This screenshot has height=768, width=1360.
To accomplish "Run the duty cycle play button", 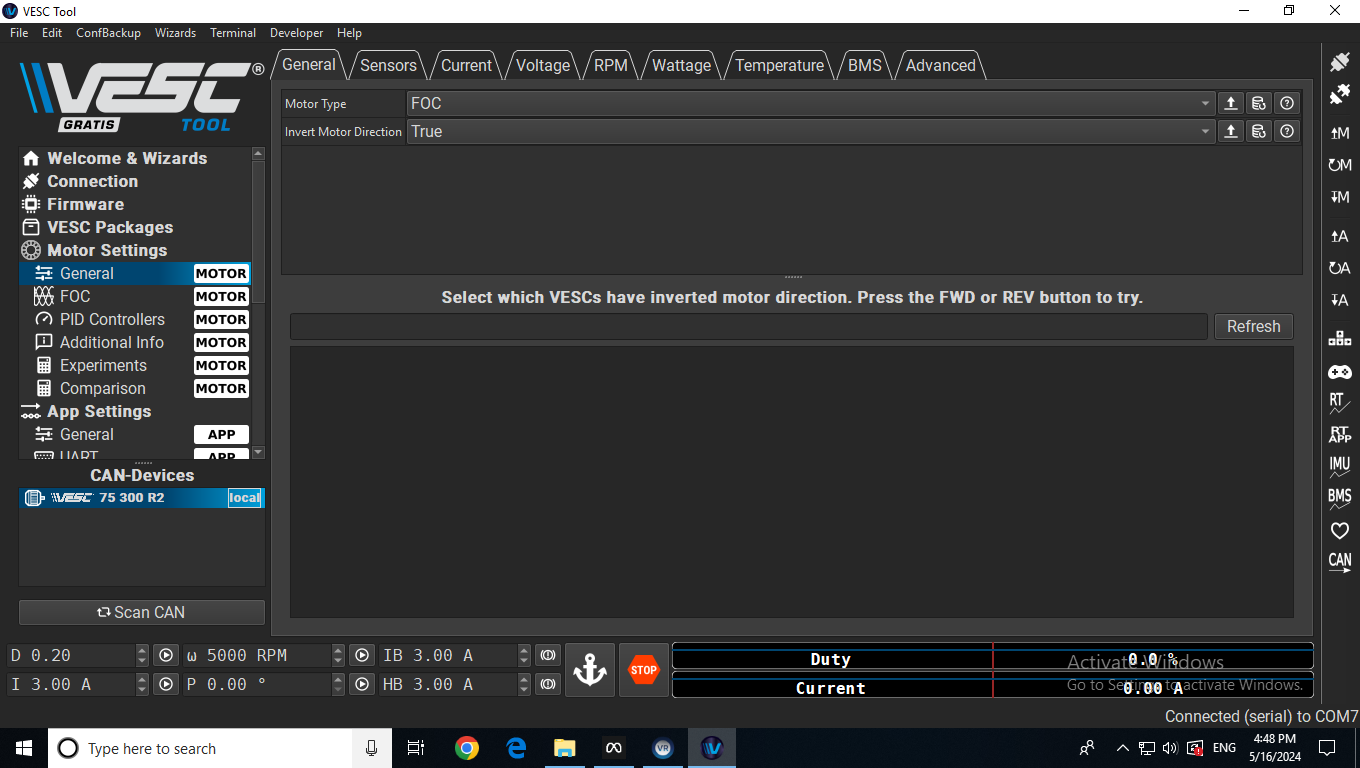I will [x=166, y=656].
